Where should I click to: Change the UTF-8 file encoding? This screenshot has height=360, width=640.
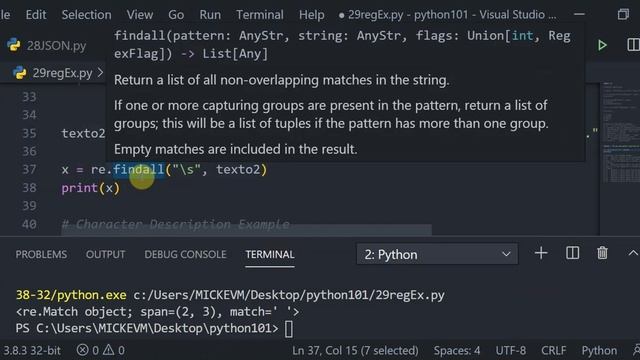[511, 350]
